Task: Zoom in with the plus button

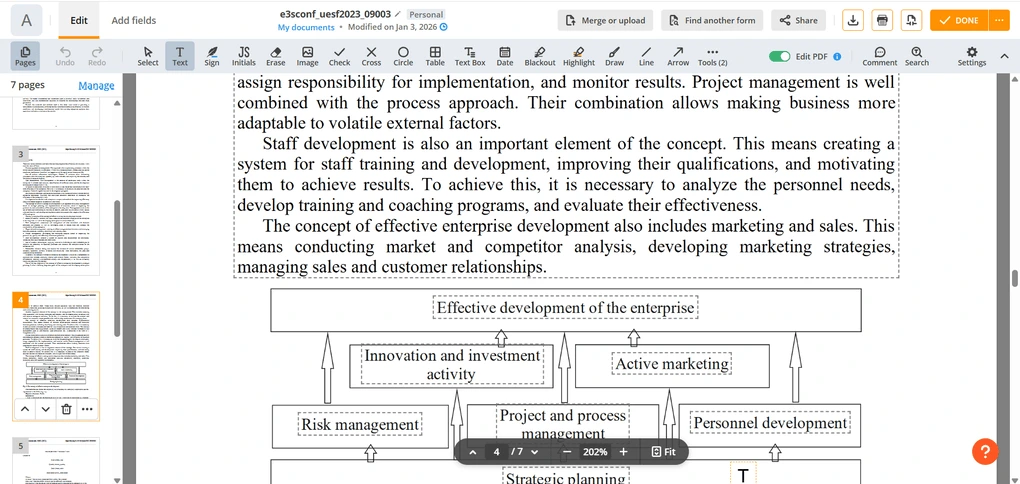Action: pos(623,451)
